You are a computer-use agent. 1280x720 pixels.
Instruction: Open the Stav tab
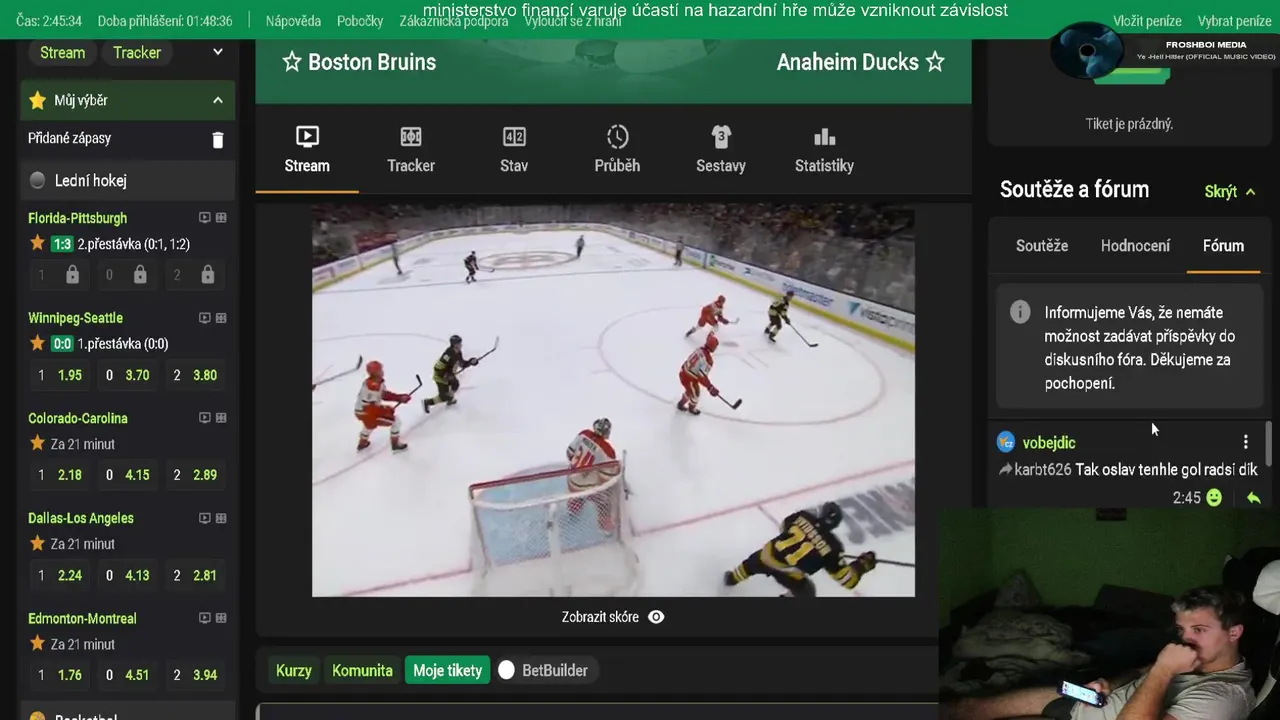[x=514, y=150]
